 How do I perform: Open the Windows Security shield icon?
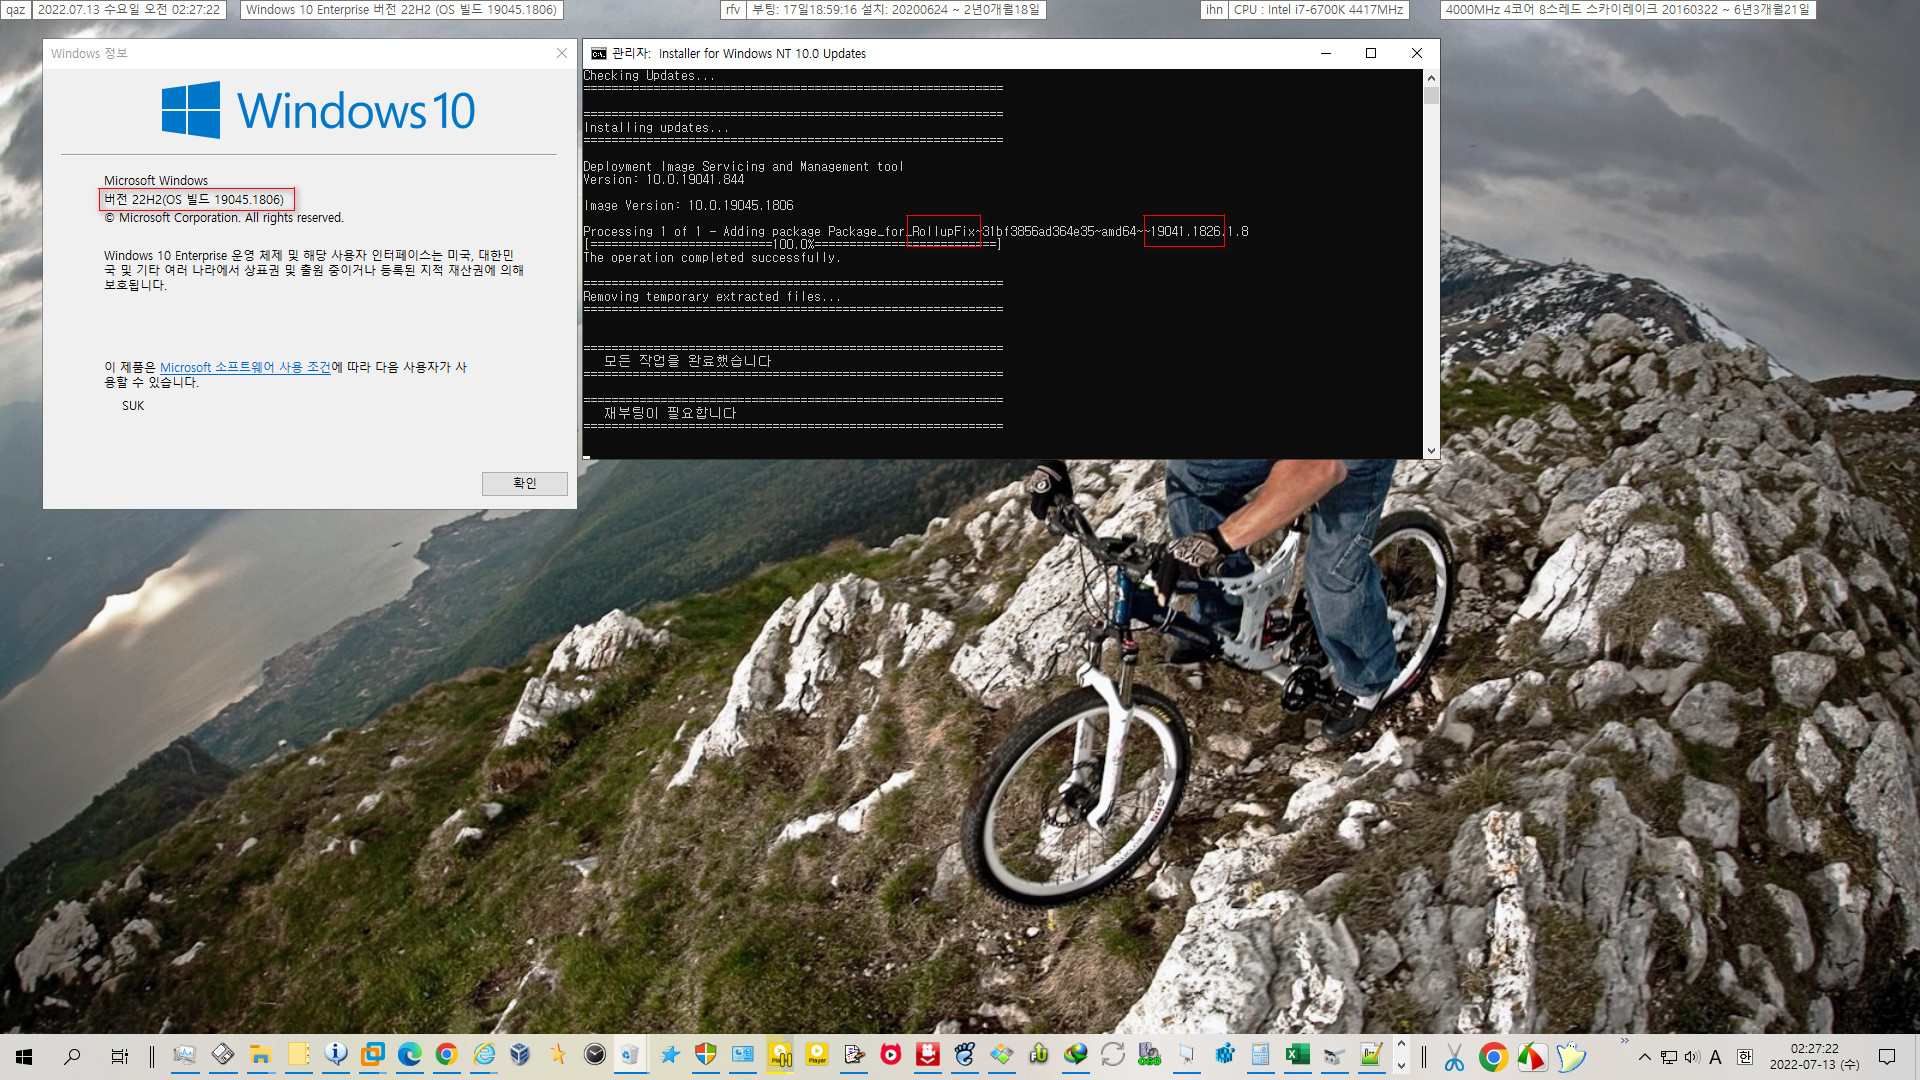[x=706, y=1055]
